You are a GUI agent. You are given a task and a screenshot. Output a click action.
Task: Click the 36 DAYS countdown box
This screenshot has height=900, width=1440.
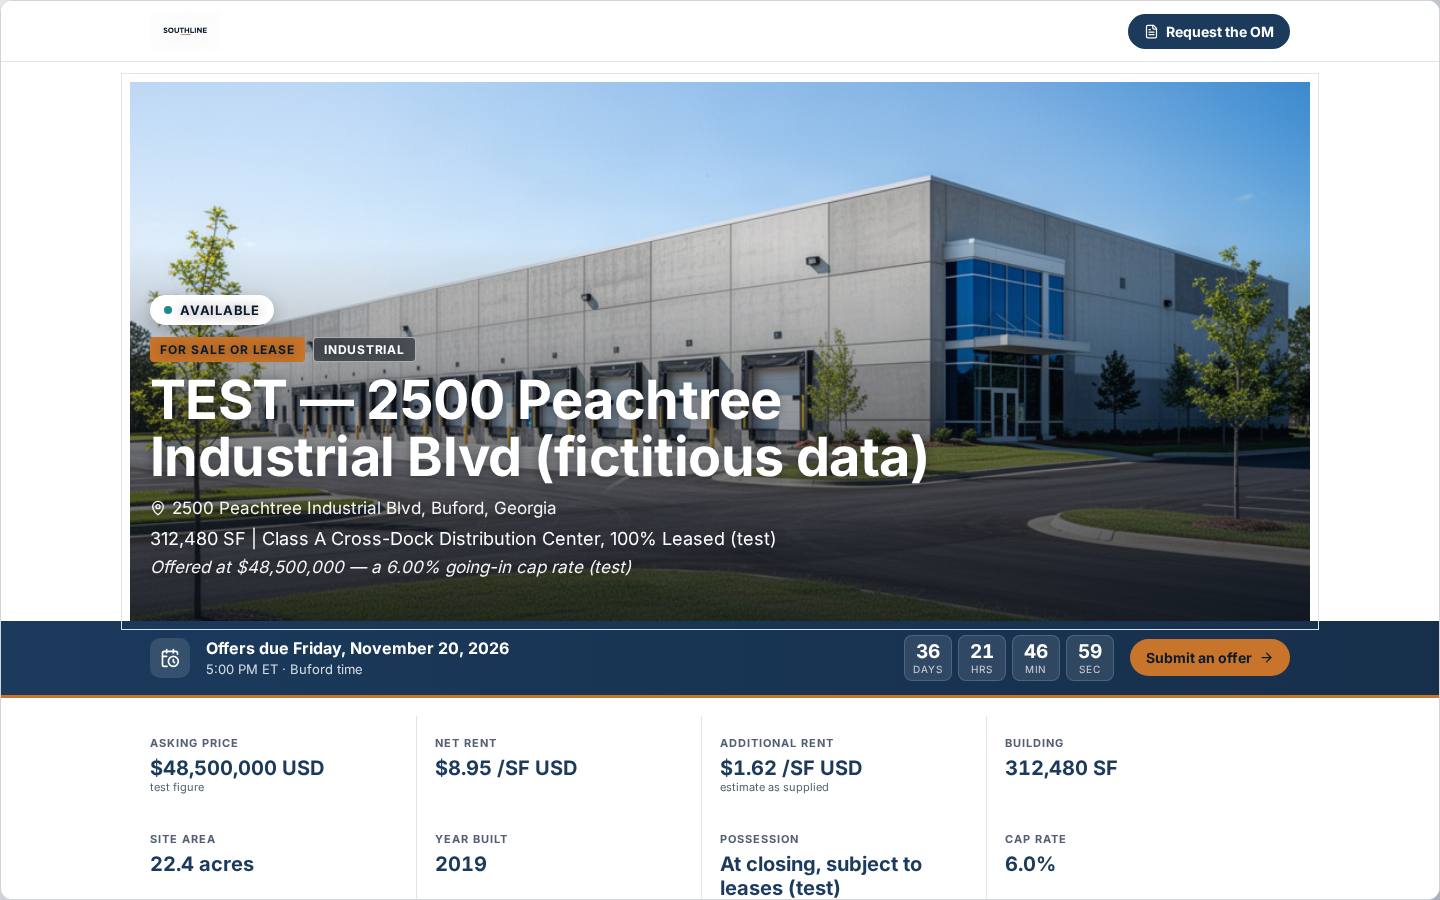[x=928, y=658]
